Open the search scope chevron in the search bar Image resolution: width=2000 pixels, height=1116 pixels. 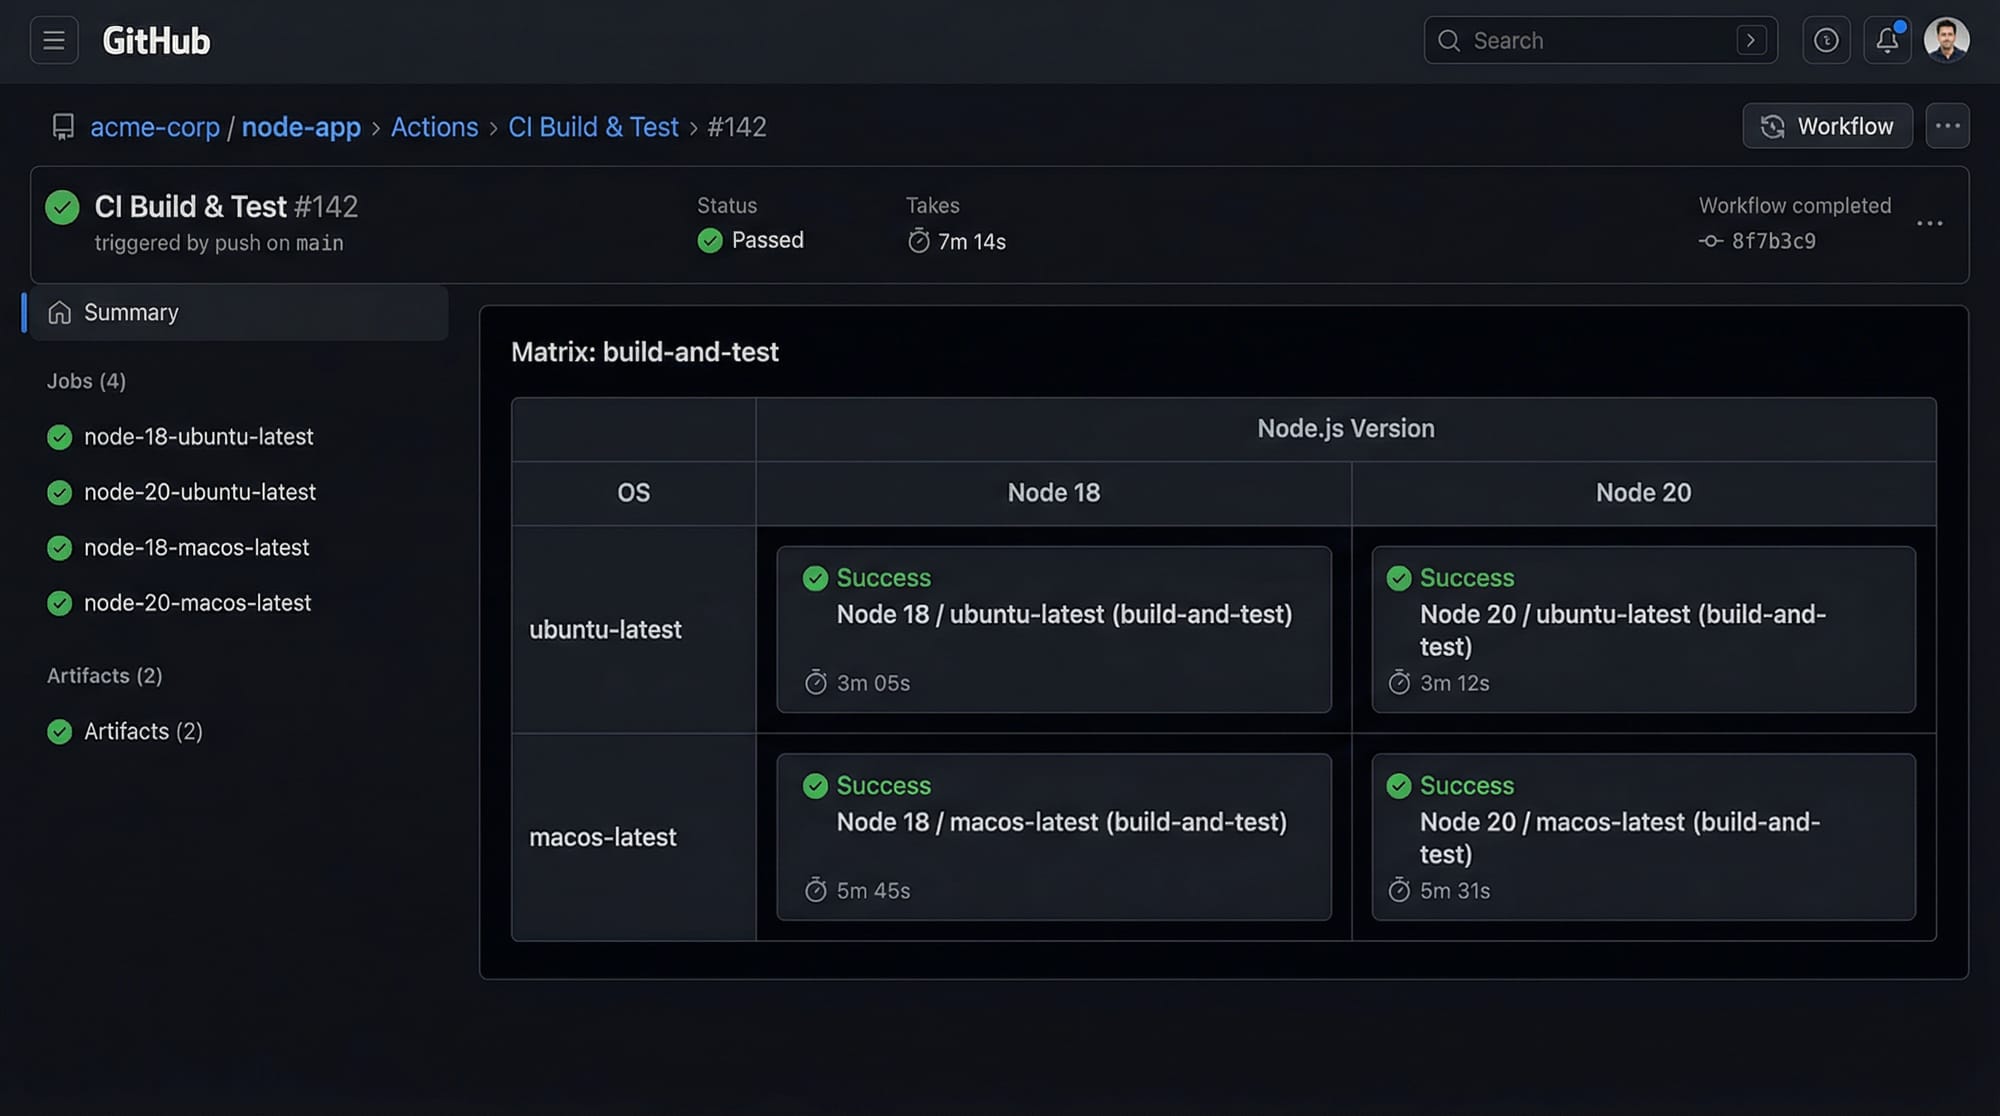tap(1750, 40)
